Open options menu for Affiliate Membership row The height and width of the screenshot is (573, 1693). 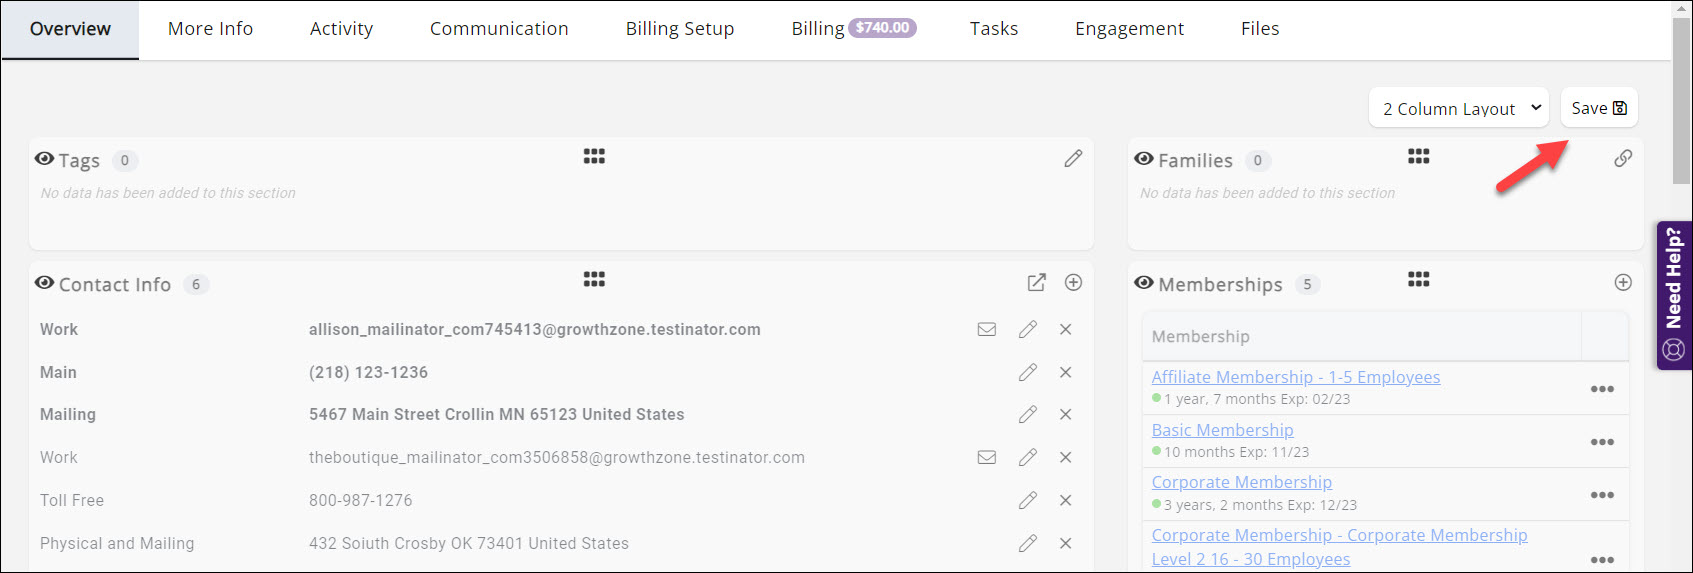click(1602, 389)
